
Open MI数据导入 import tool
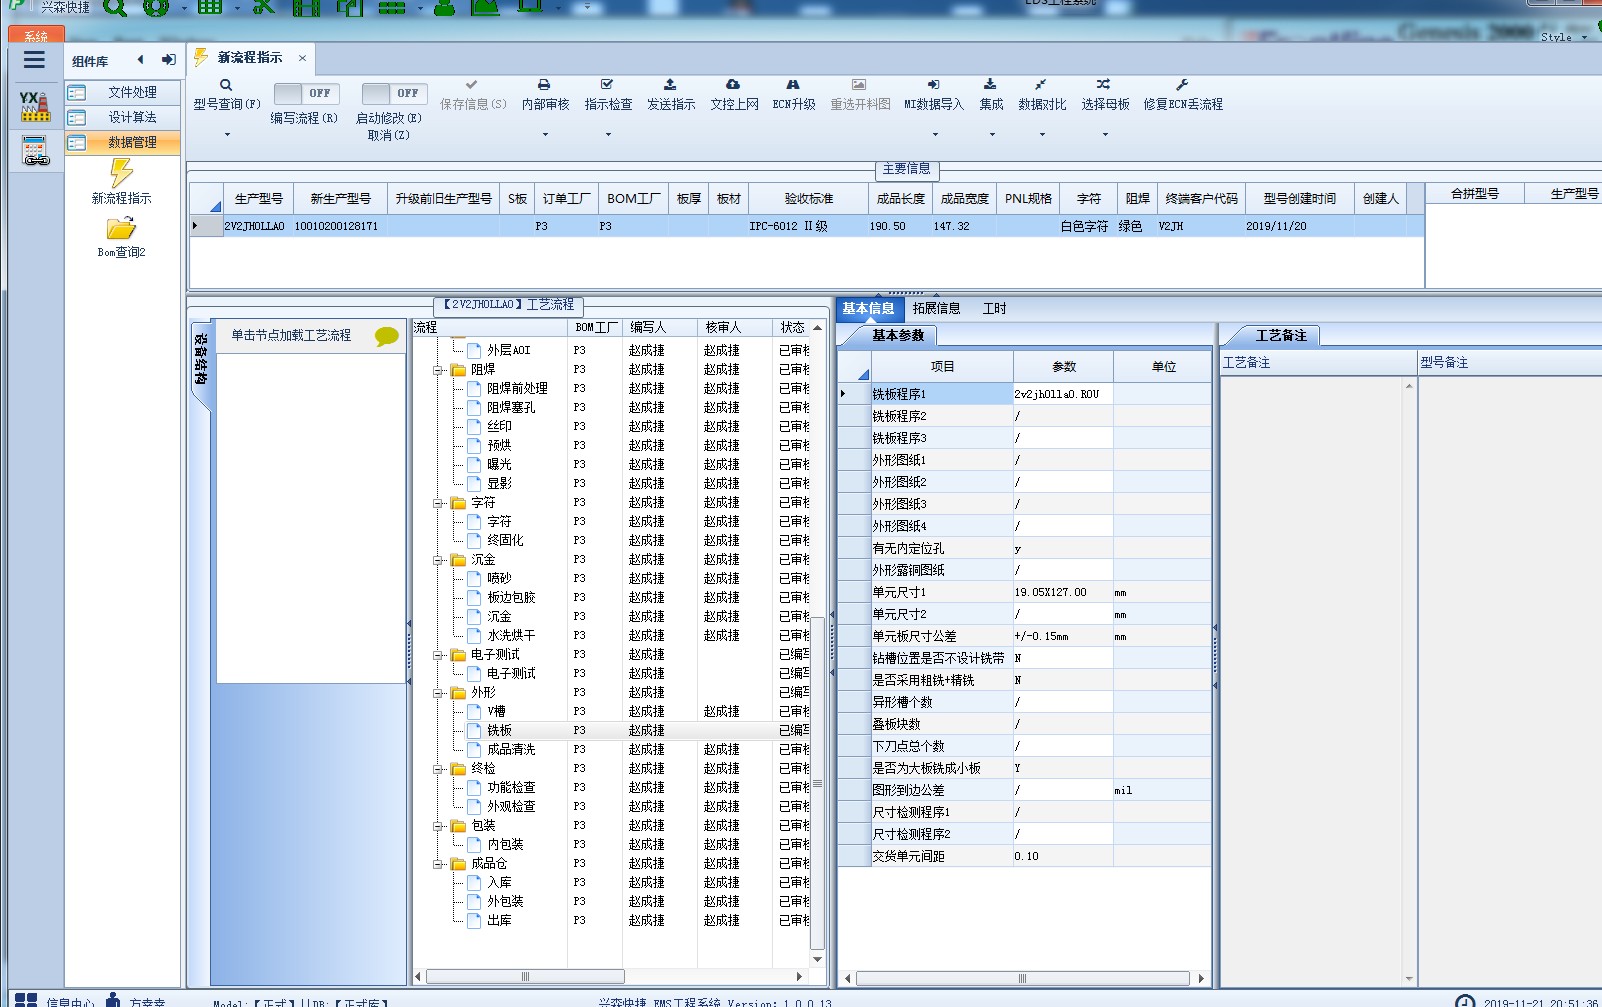pos(933,85)
